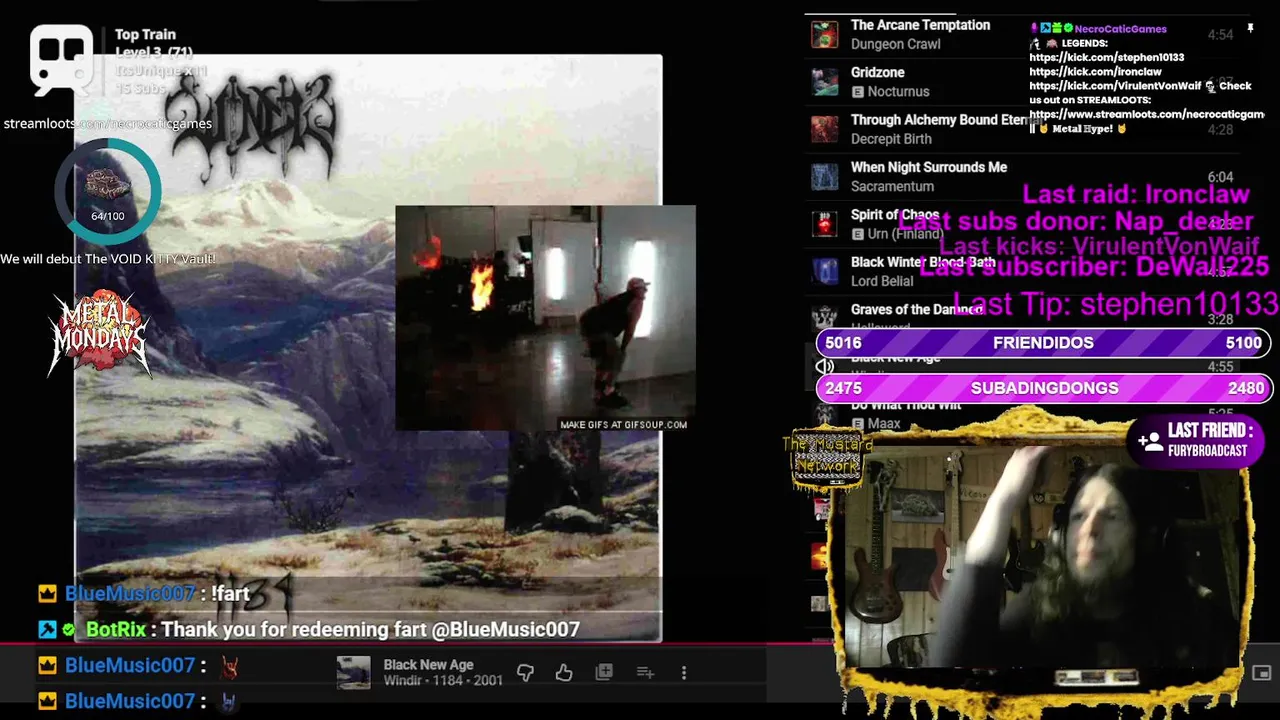Image resolution: width=1280 pixels, height=720 pixels.
Task: Click the SUBADINGDONGS goal progress bar
Action: [x=1043, y=388]
